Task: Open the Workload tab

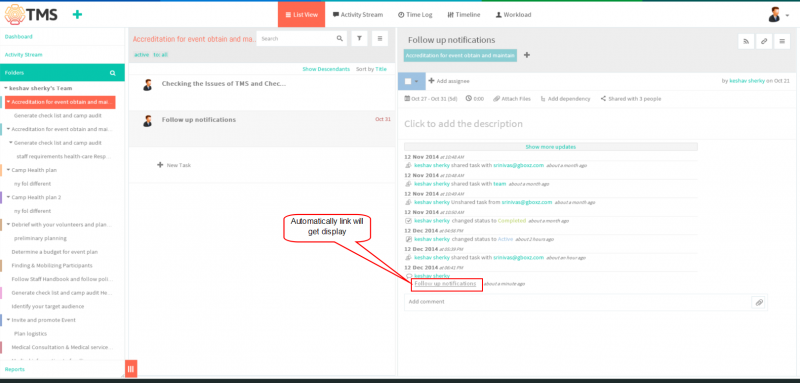Action: pyautogui.click(x=513, y=15)
